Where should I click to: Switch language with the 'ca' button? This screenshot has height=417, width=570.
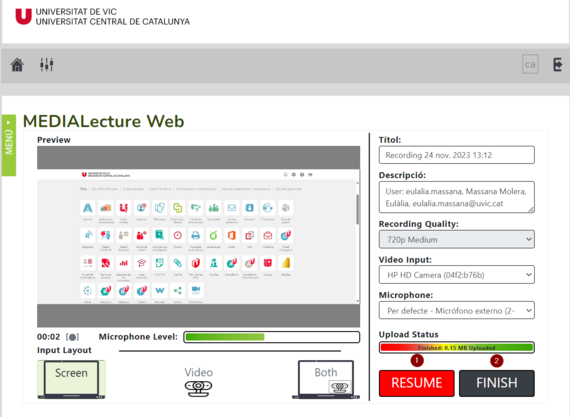pos(530,64)
